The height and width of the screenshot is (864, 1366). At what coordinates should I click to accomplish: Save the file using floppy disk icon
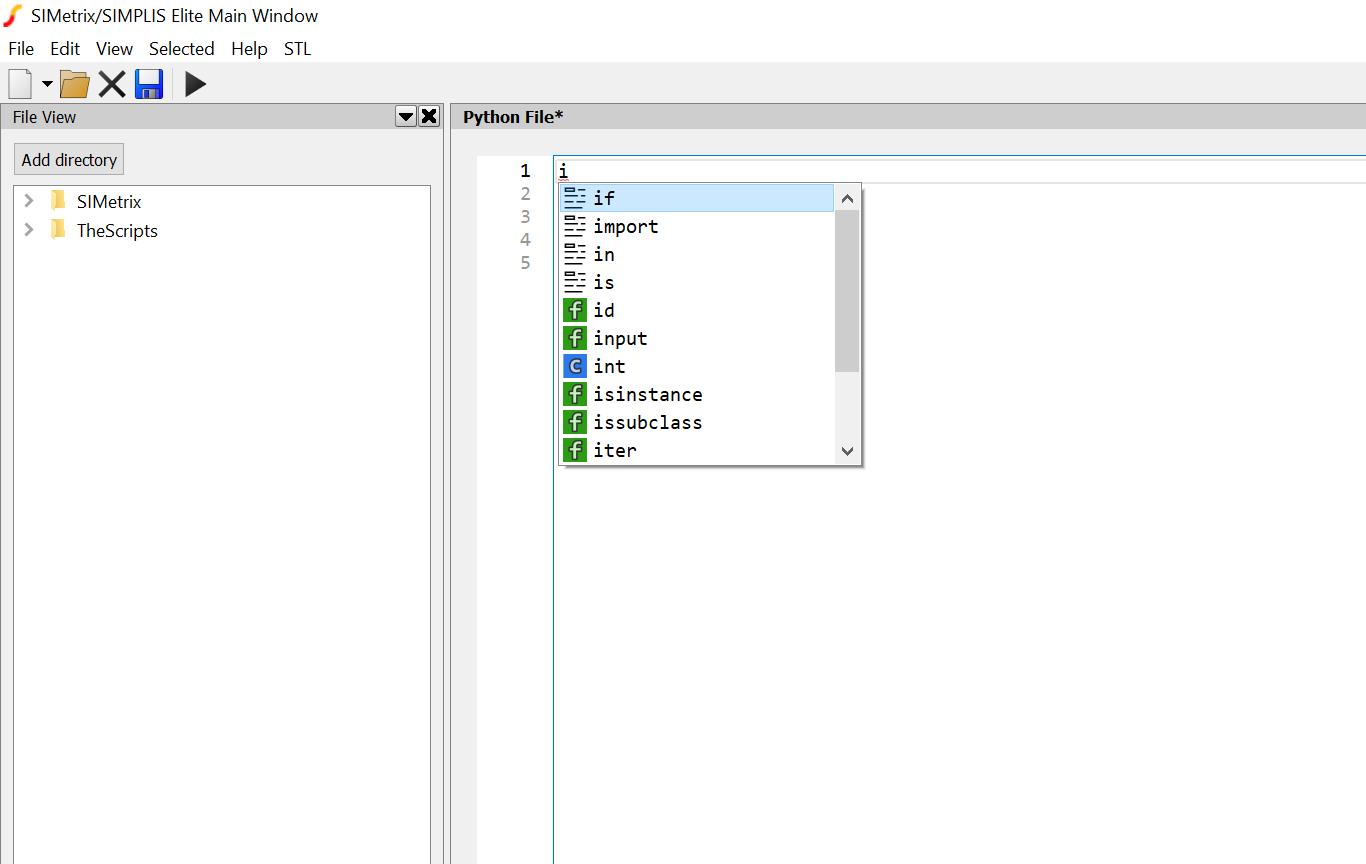[x=149, y=85]
